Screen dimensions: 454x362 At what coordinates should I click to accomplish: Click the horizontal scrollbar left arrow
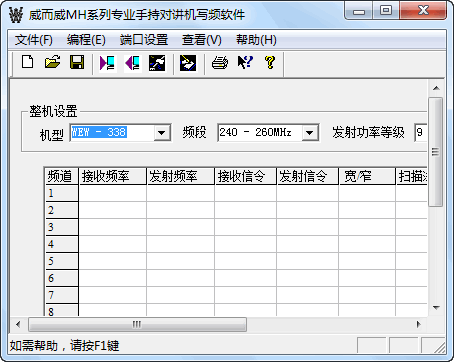tap(18, 324)
